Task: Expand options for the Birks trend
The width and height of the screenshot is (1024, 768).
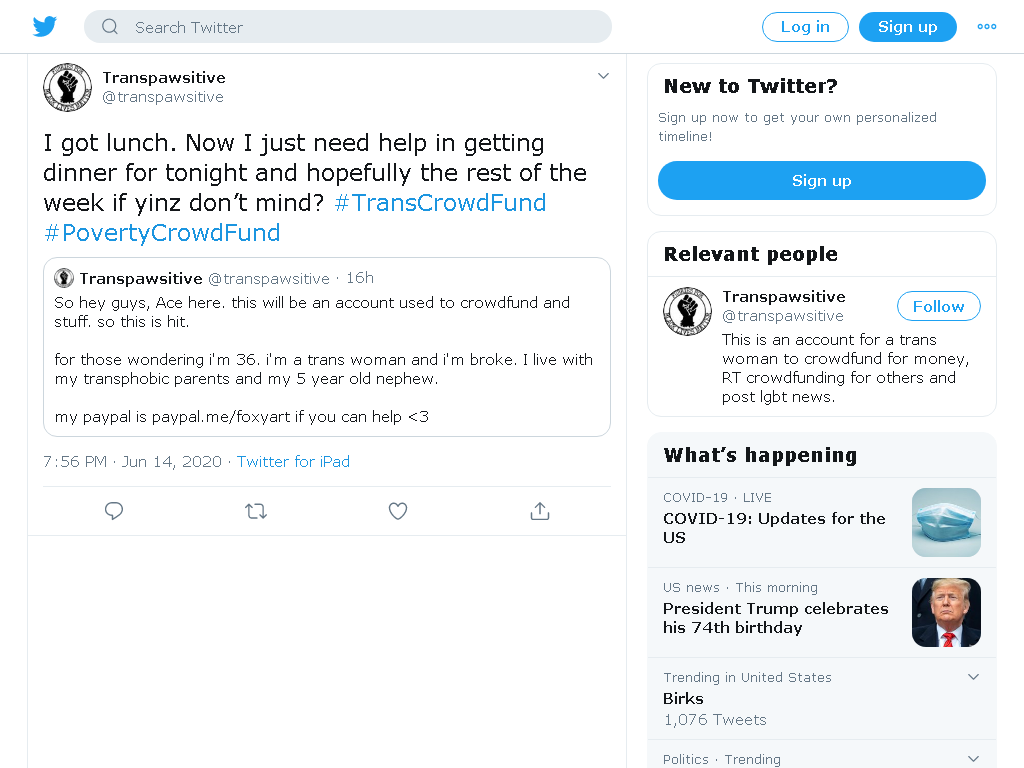Action: [x=973, y=677]
